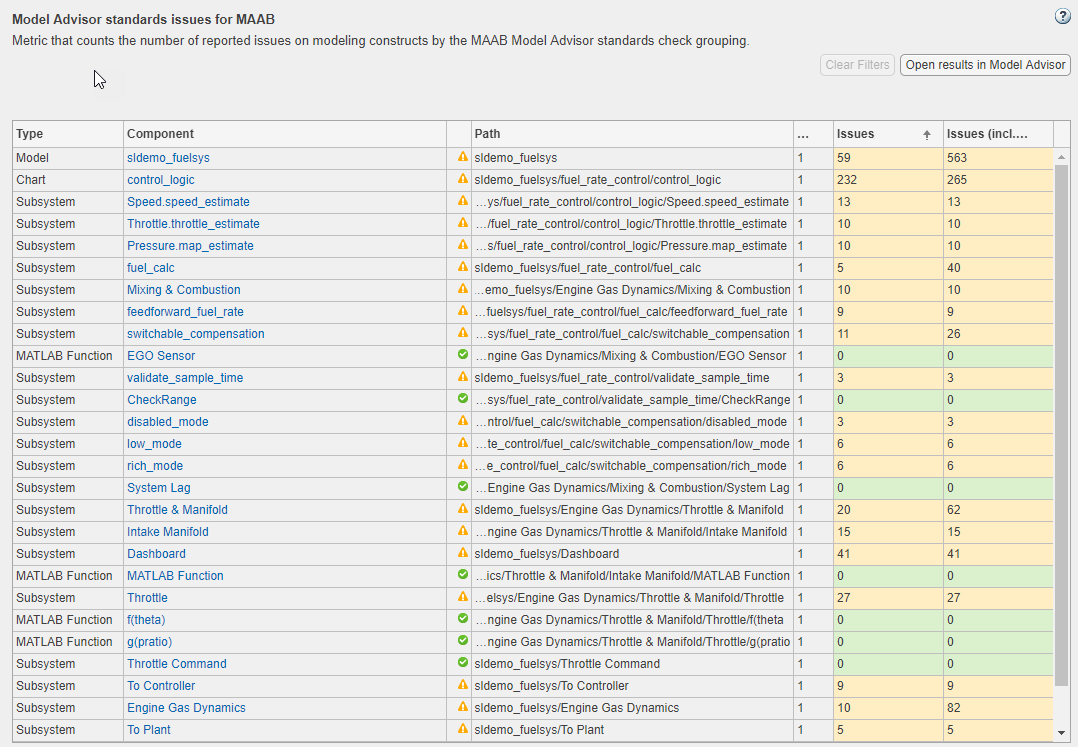Open the Intake Manifold component link
The width and height of the screenshot is (1078, 747).
167,532
